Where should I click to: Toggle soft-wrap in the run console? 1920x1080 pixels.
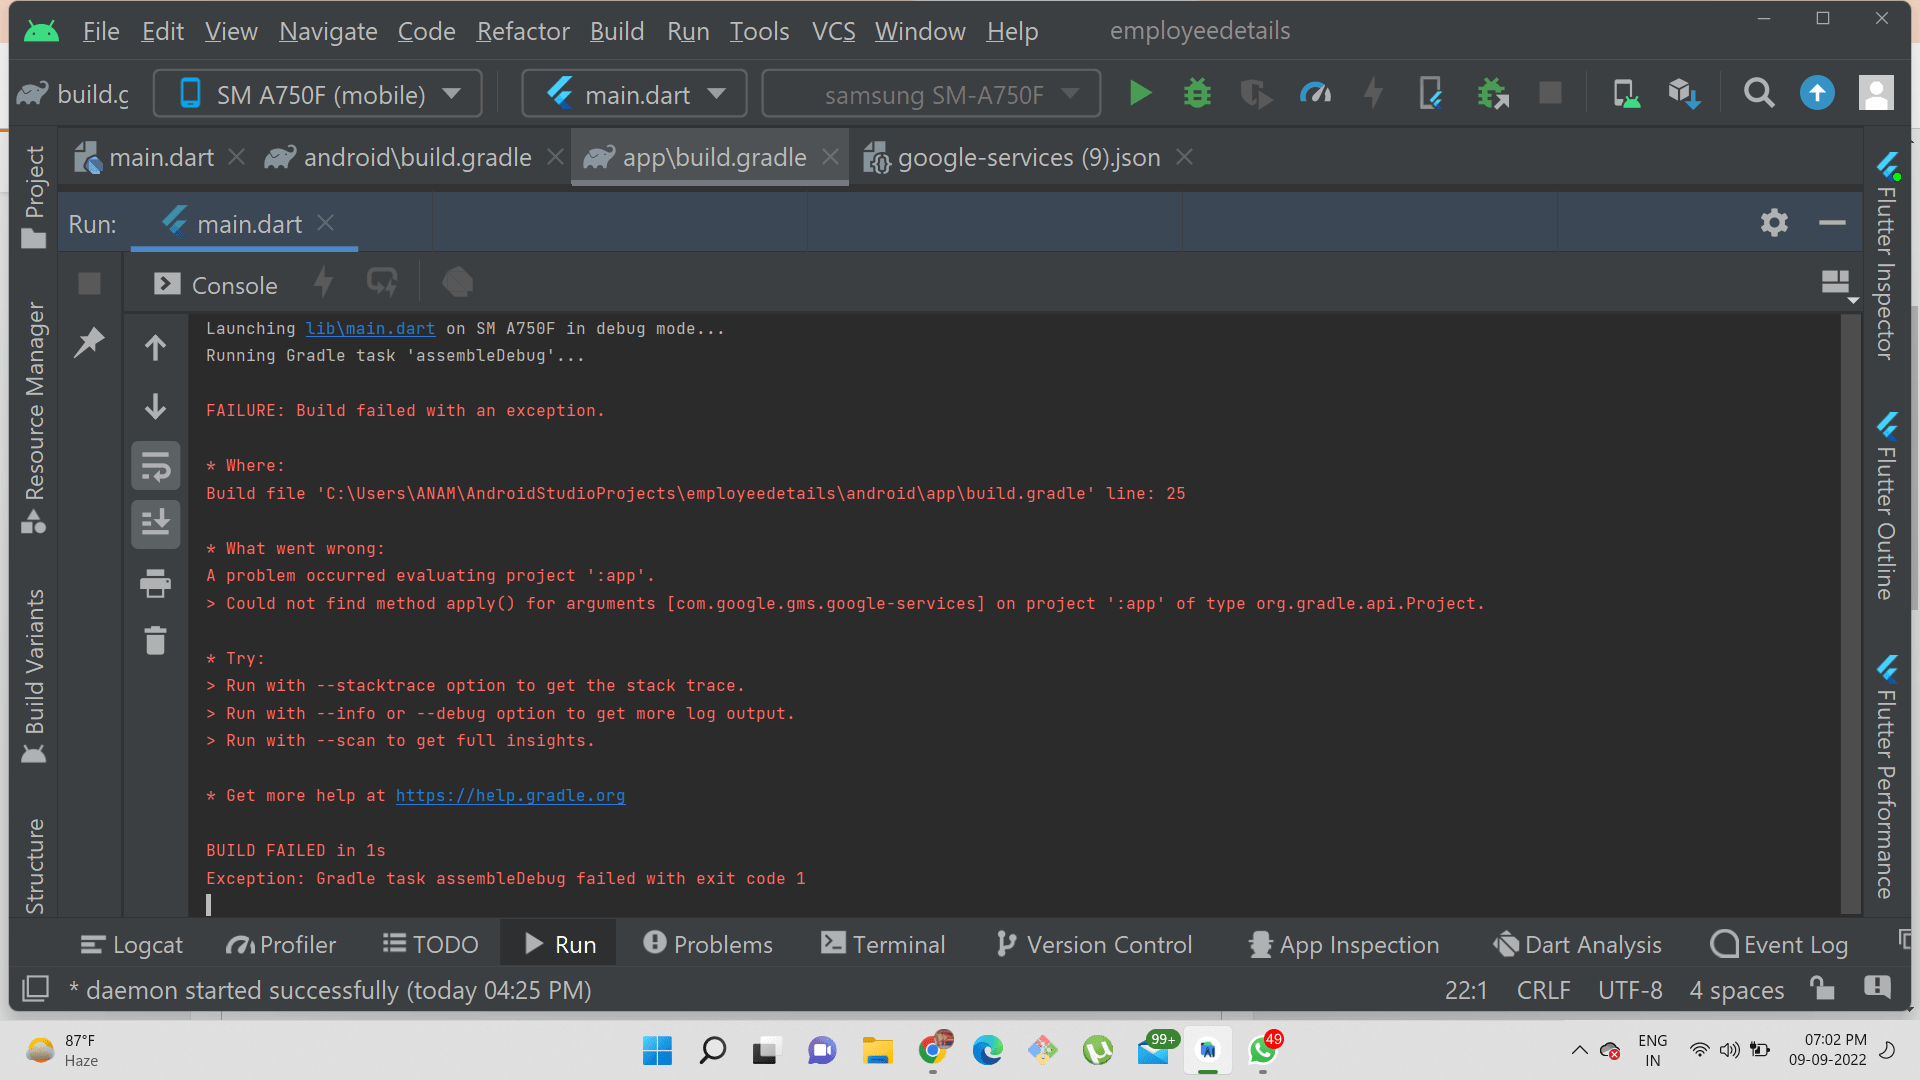pos(155,465)
